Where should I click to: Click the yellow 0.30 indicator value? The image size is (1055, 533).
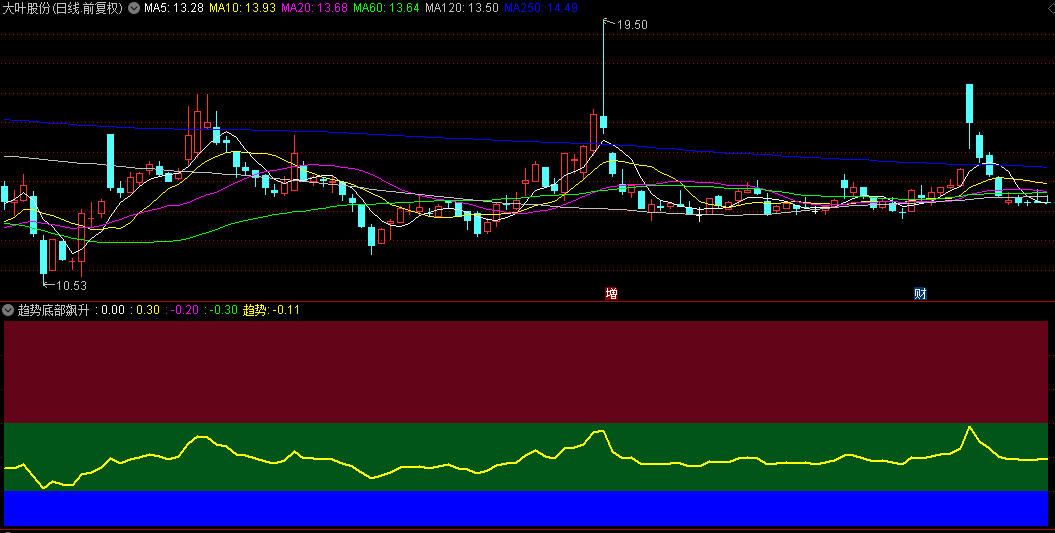(x=148, y=310)
